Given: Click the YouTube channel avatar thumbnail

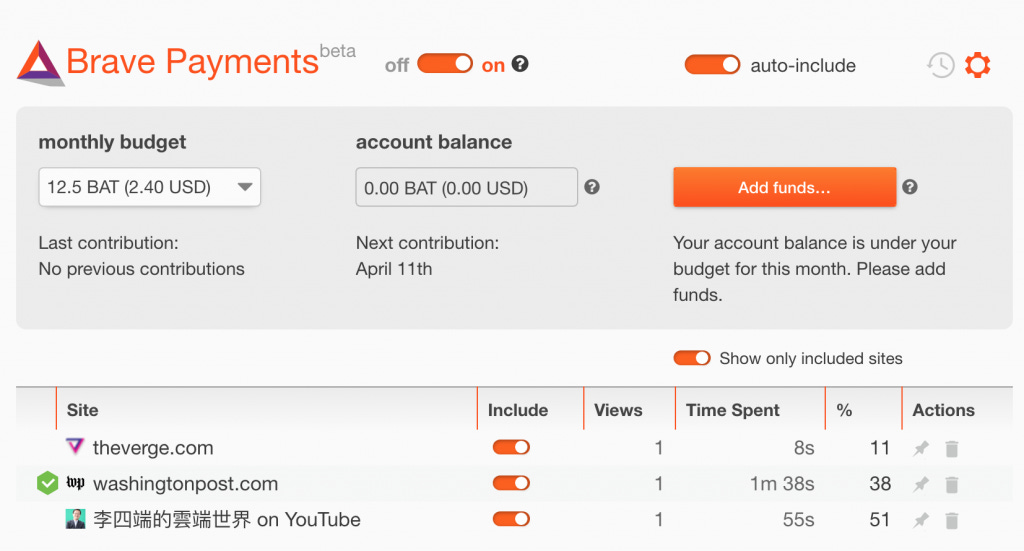Looking at the screenshot, I should pos(76,519).
